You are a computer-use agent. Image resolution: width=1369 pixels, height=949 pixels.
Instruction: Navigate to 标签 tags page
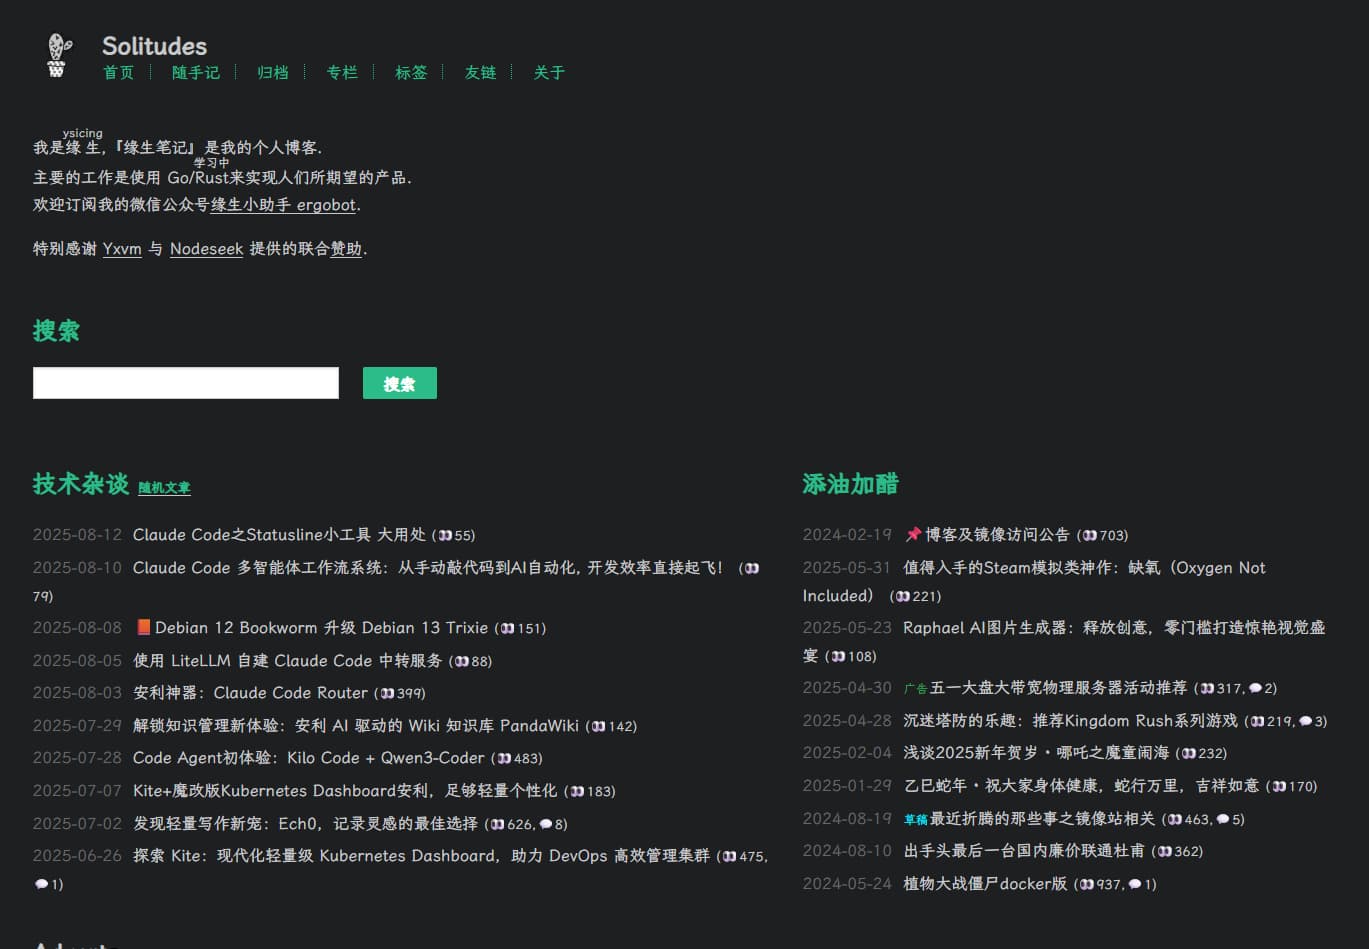410,72
